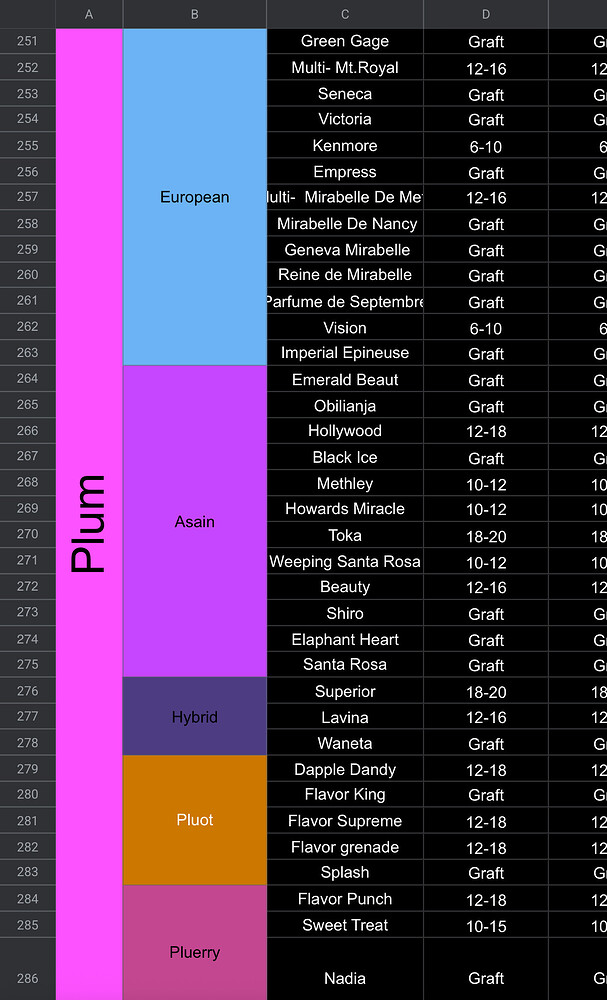Select the purple Asain category cell
The width and height of the screenshot is (607, 1000).
194,521
